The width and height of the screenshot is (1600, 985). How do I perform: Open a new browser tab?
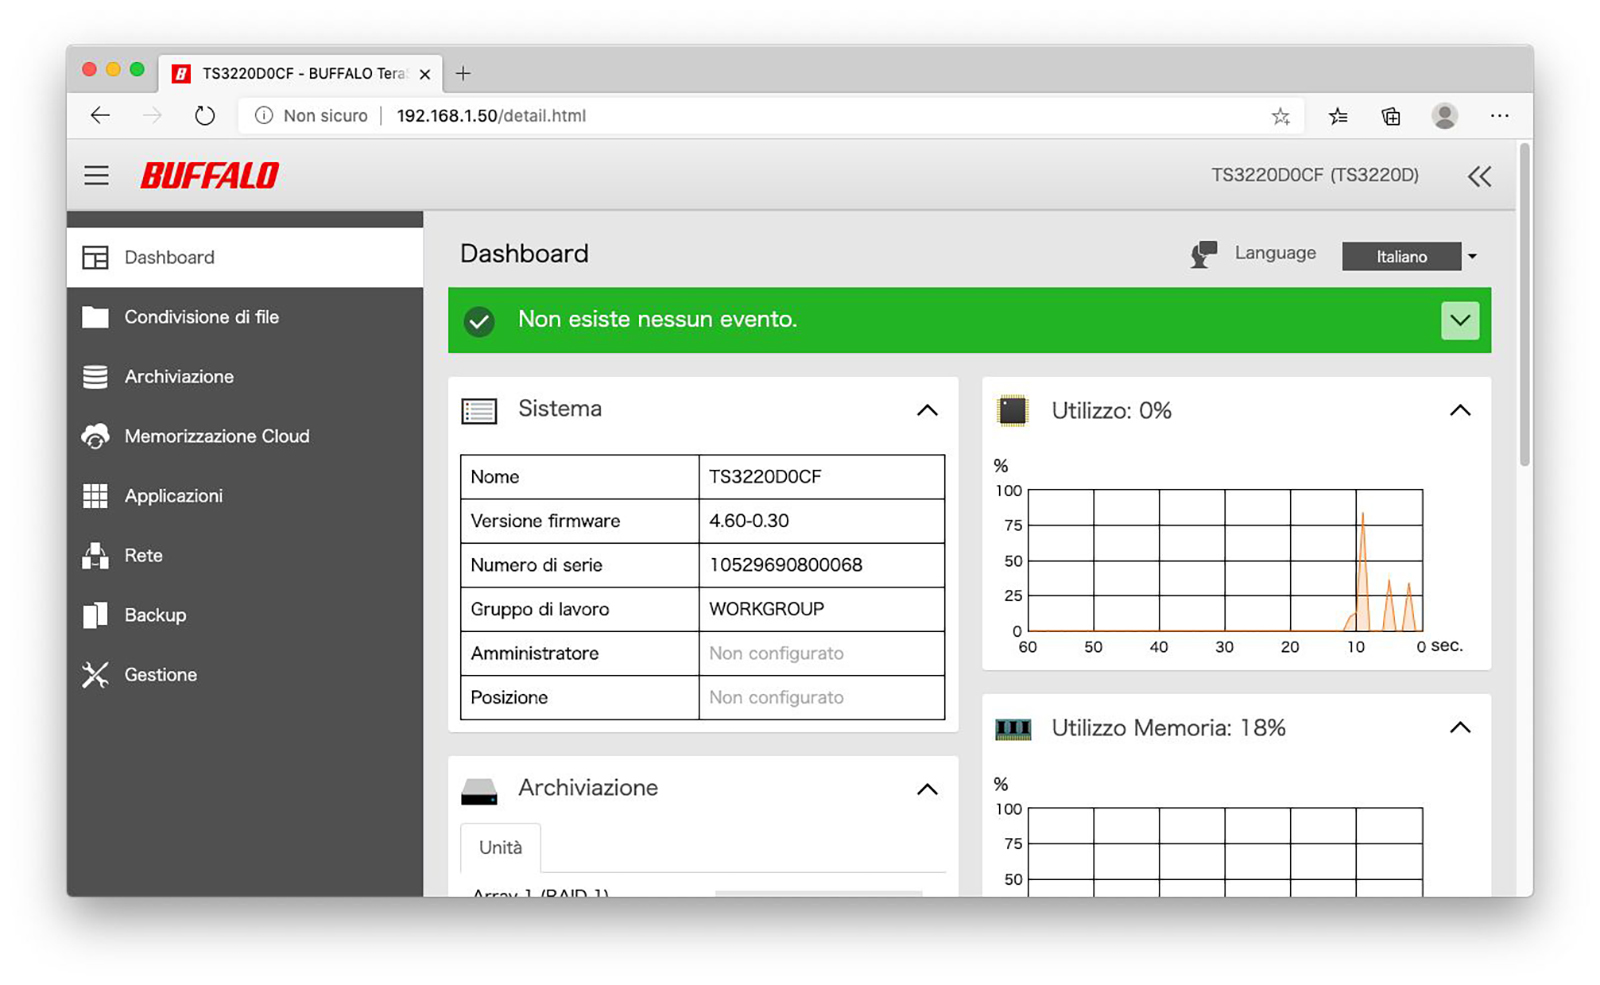(463, 73)
